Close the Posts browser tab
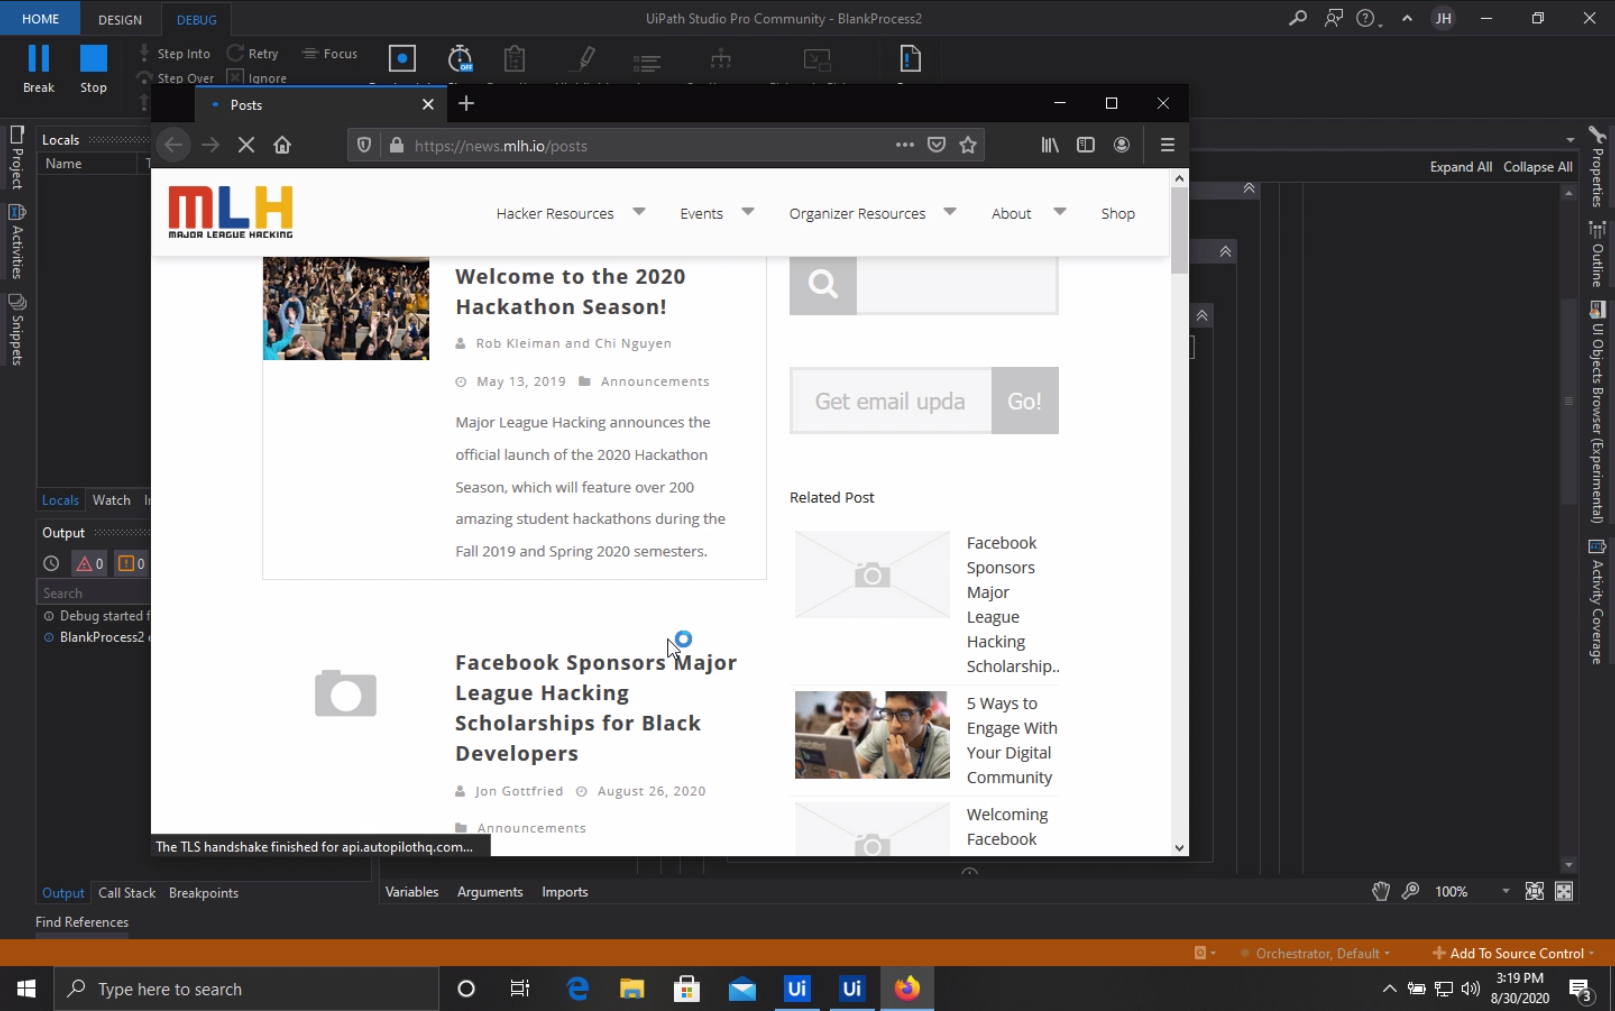The image size is (1615, 1011). tap(428, 104)
